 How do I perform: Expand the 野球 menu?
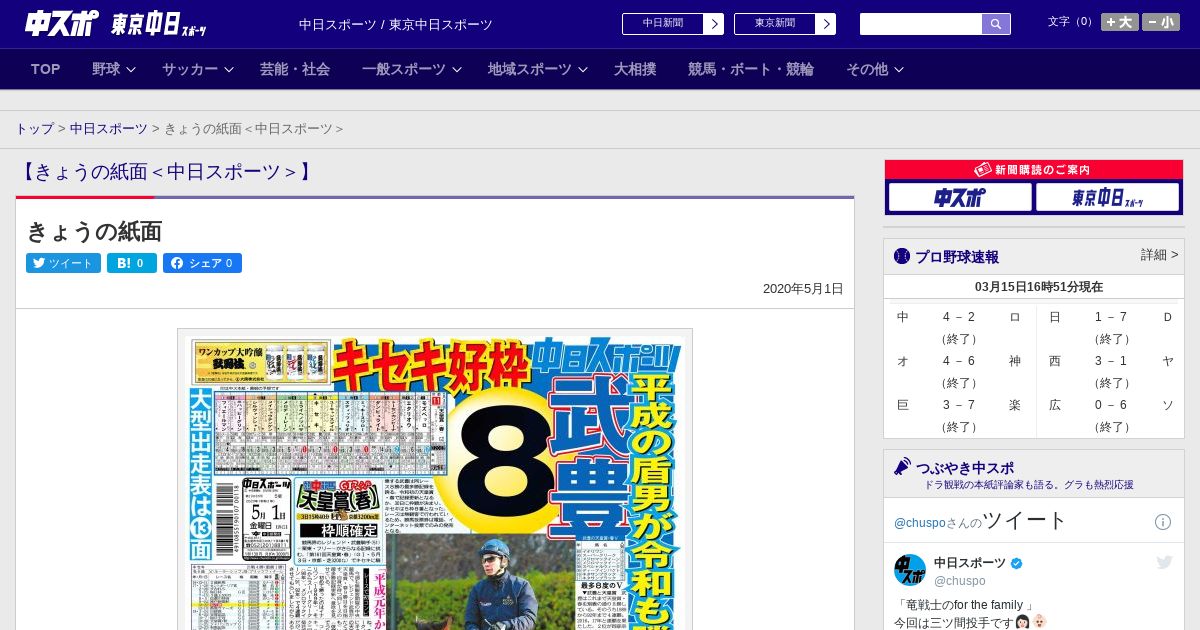click(x=114, y=69)
